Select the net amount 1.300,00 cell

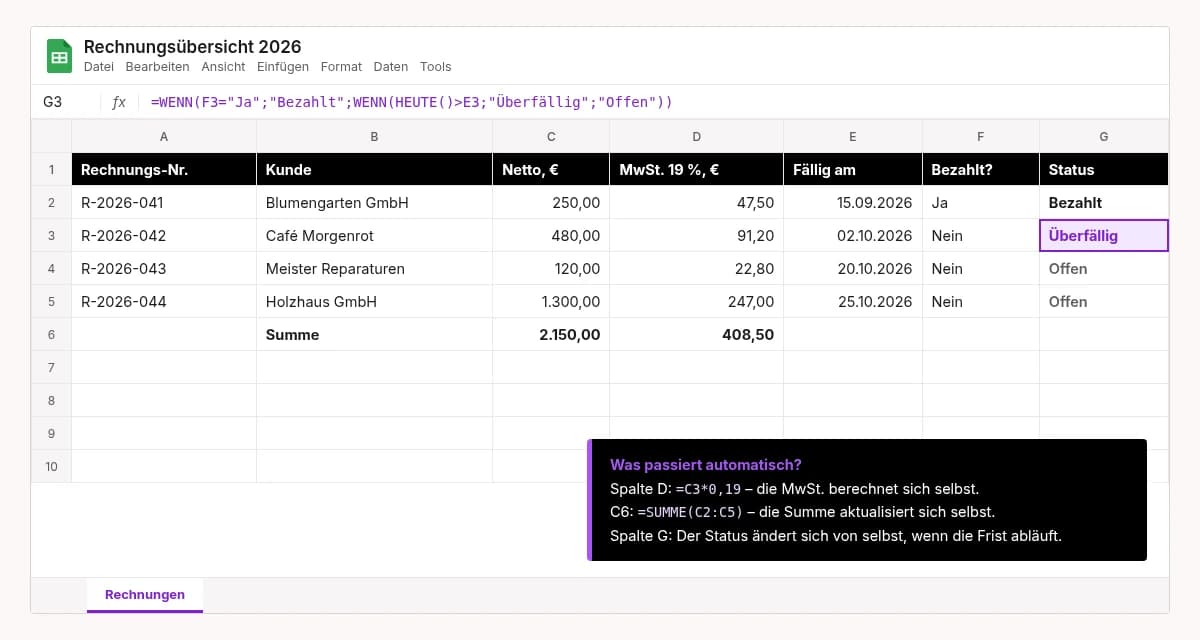coord(551,302)
